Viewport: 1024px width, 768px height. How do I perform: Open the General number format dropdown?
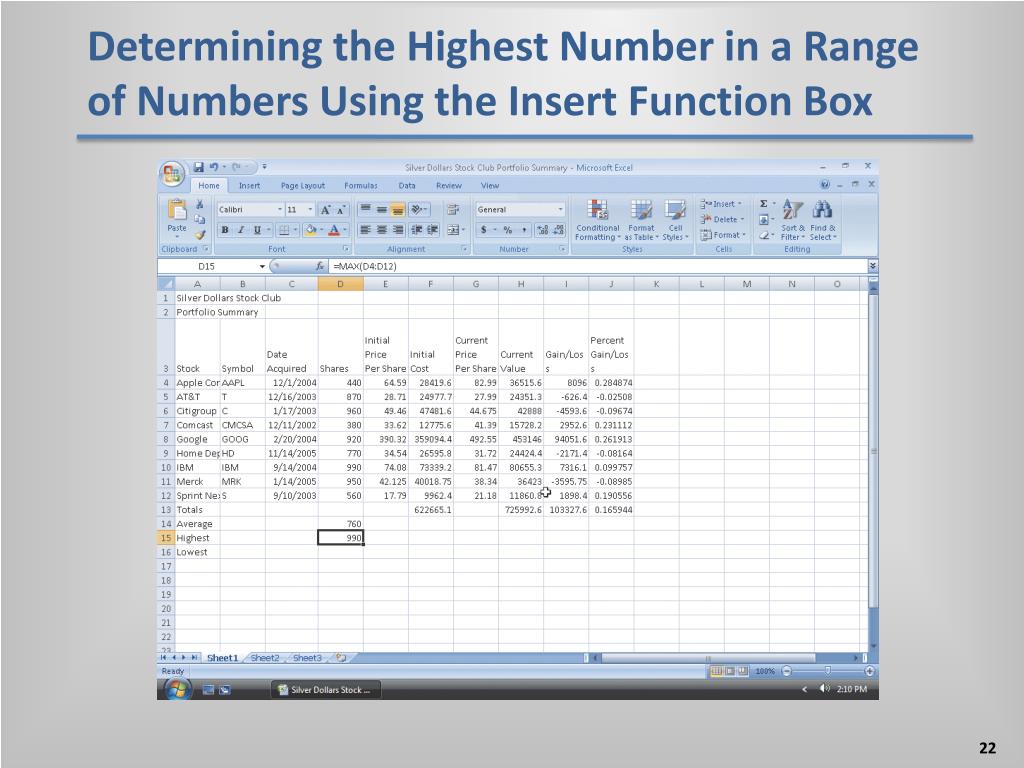[560, 210]
